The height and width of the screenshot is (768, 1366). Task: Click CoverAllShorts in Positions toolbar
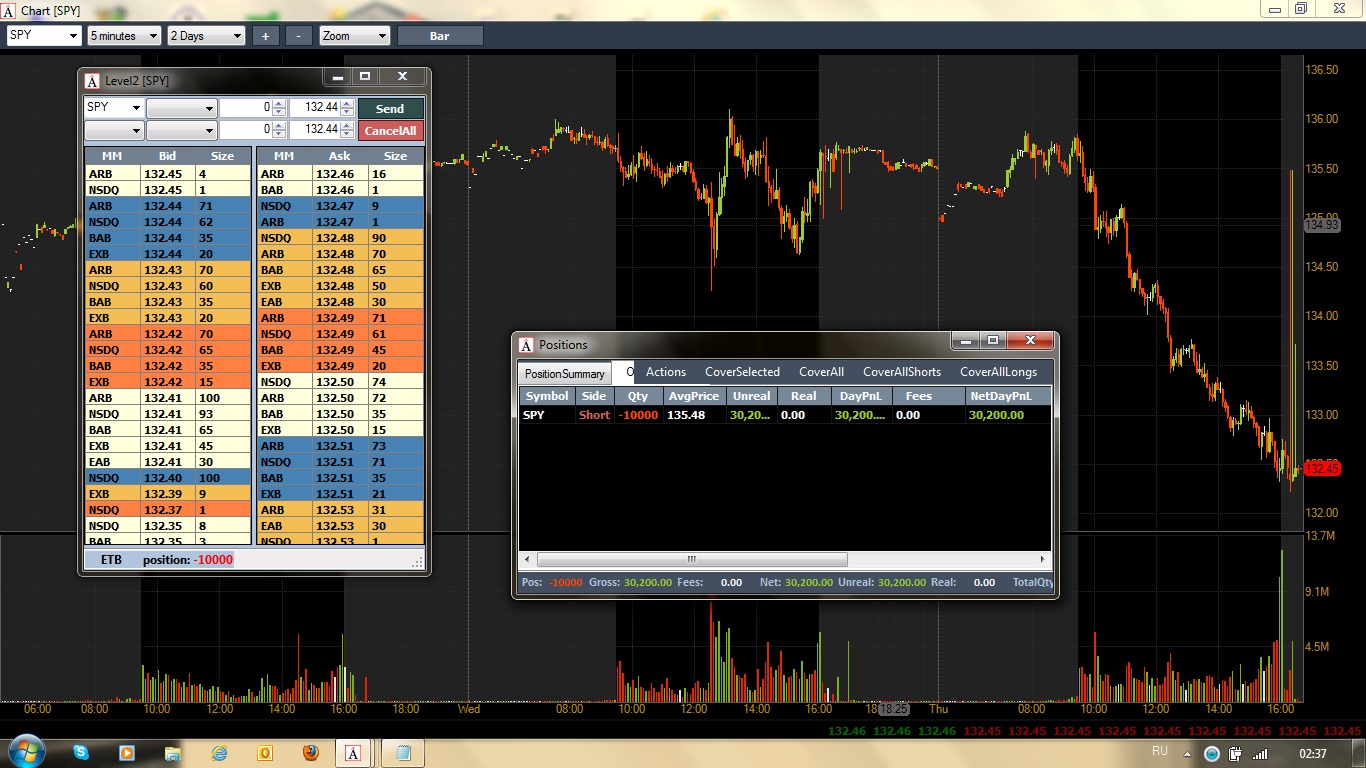point(902,372)
